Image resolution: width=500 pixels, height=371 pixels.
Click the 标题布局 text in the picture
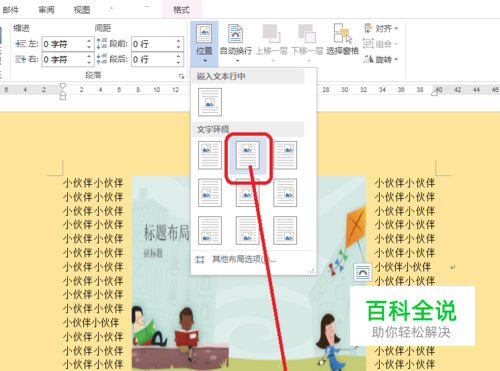[x=166, y=233]
